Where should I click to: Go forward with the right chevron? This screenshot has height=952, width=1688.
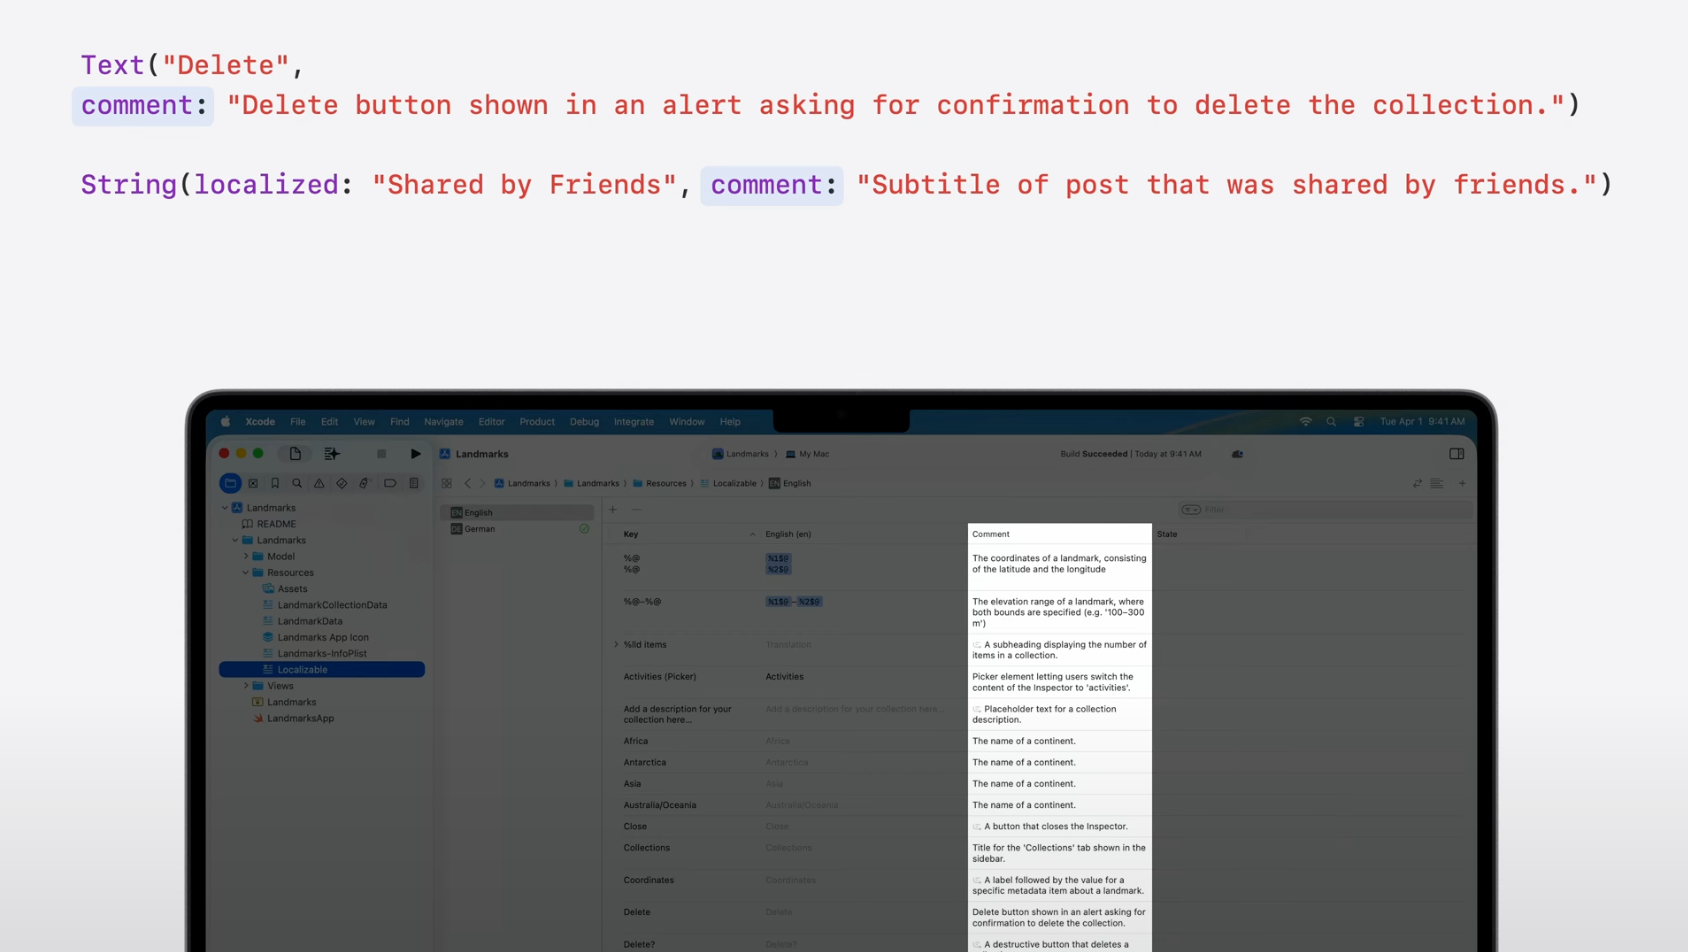coord(483,483)
